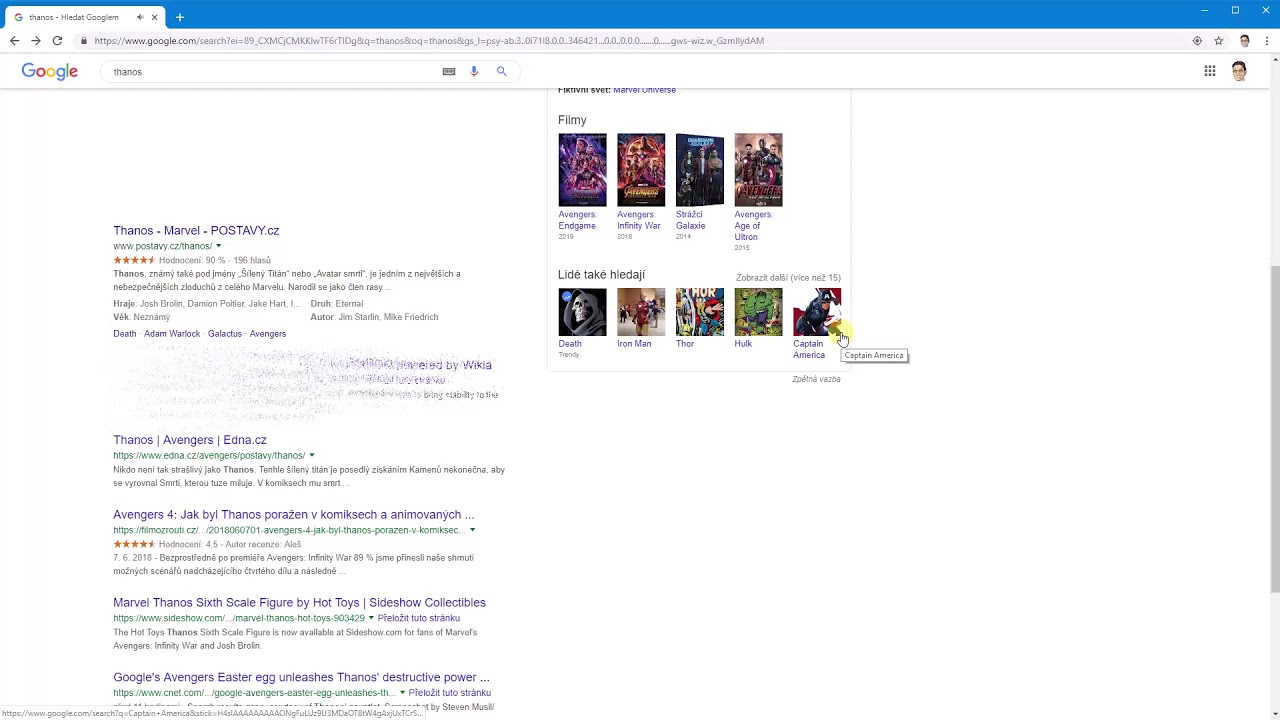Viewport: 1280px width, 720px height.
Task: Open Chrome profile avatar in toolbar
Action: click(x=1244, y=41)
